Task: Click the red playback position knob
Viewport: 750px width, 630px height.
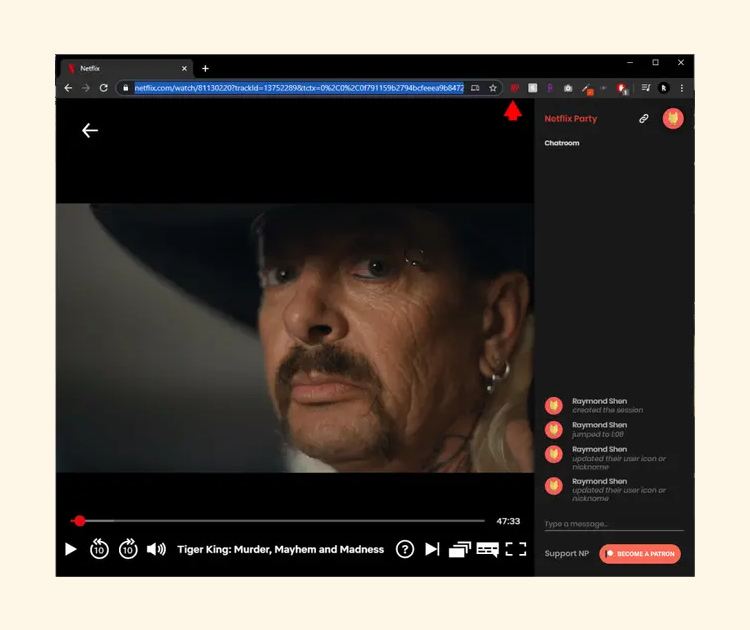Action: (x=80, y=521)
